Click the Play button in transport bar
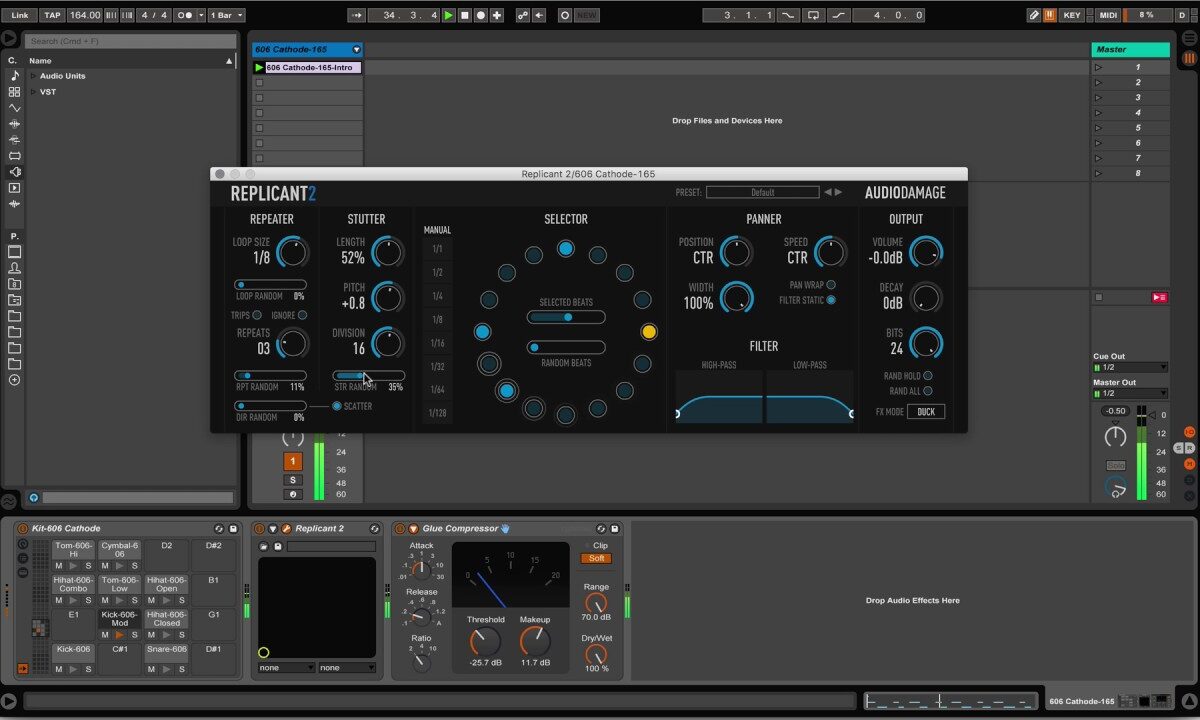This screenshot has height=720, width=1200. (448, 15)
